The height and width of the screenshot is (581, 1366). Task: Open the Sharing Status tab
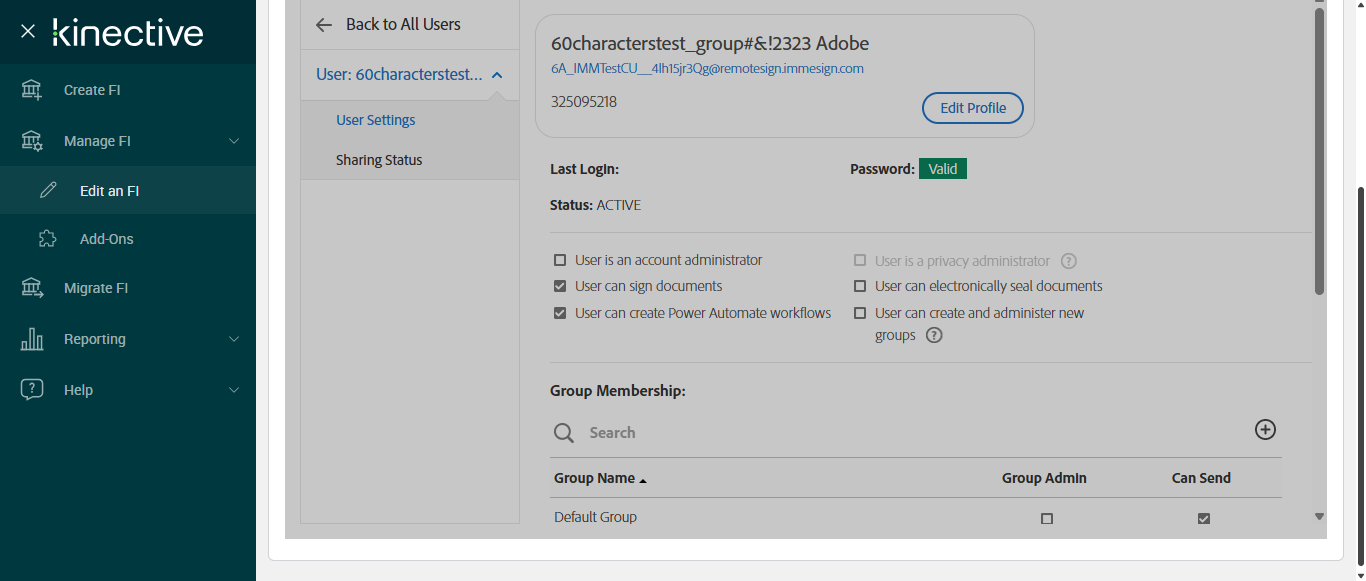click(379, 160)
